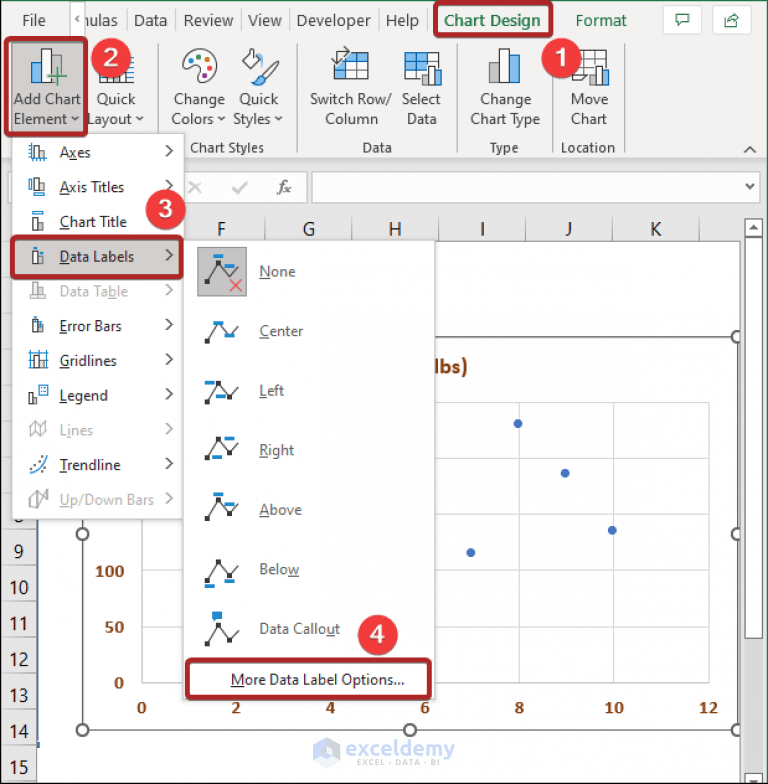Switch to the View tab
Image resolution: width=768 pixels, height=784 pixels.
coord(264,20)
